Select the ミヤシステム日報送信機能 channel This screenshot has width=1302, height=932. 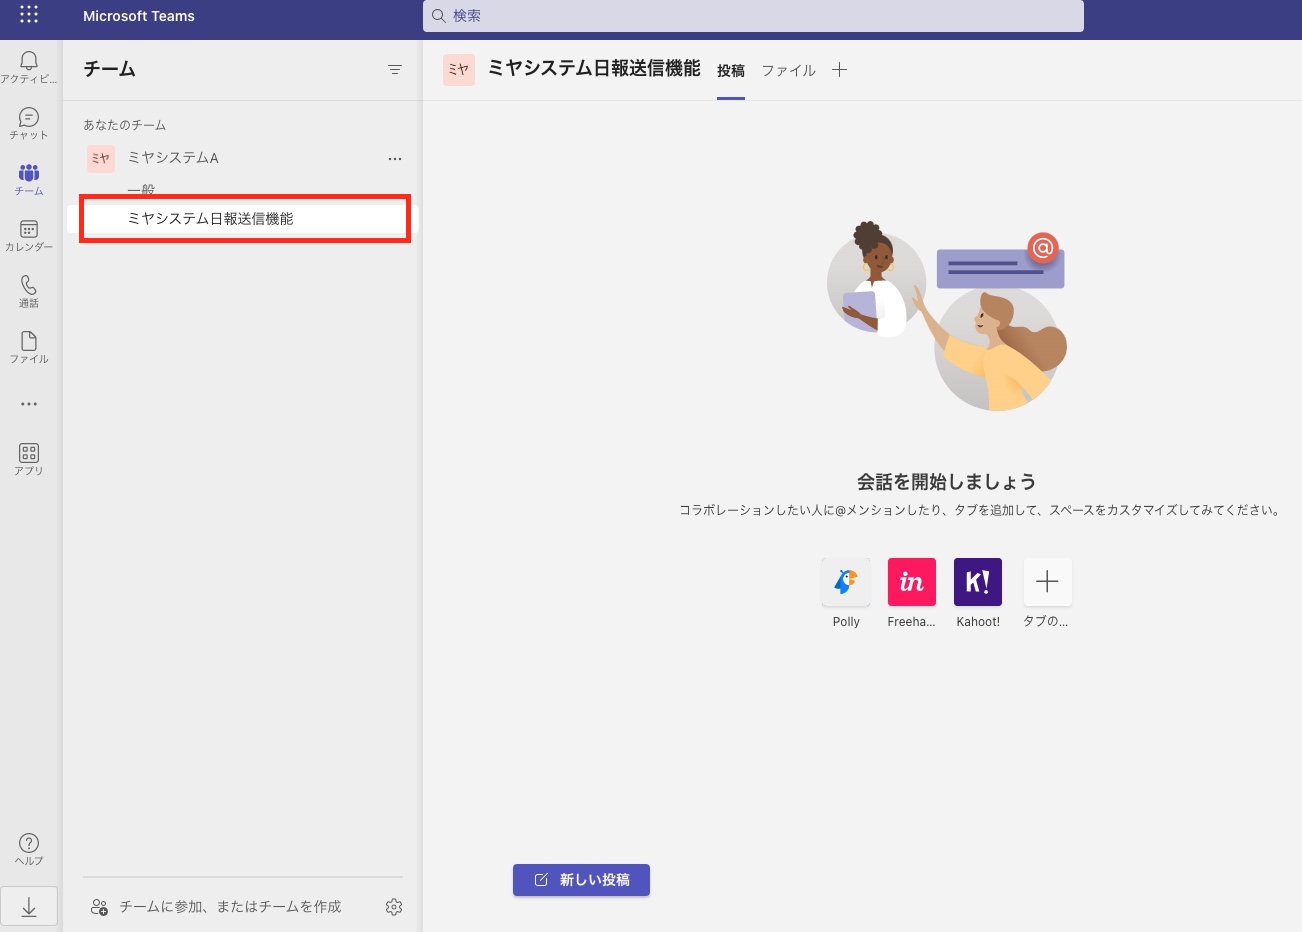pos(244,218)
